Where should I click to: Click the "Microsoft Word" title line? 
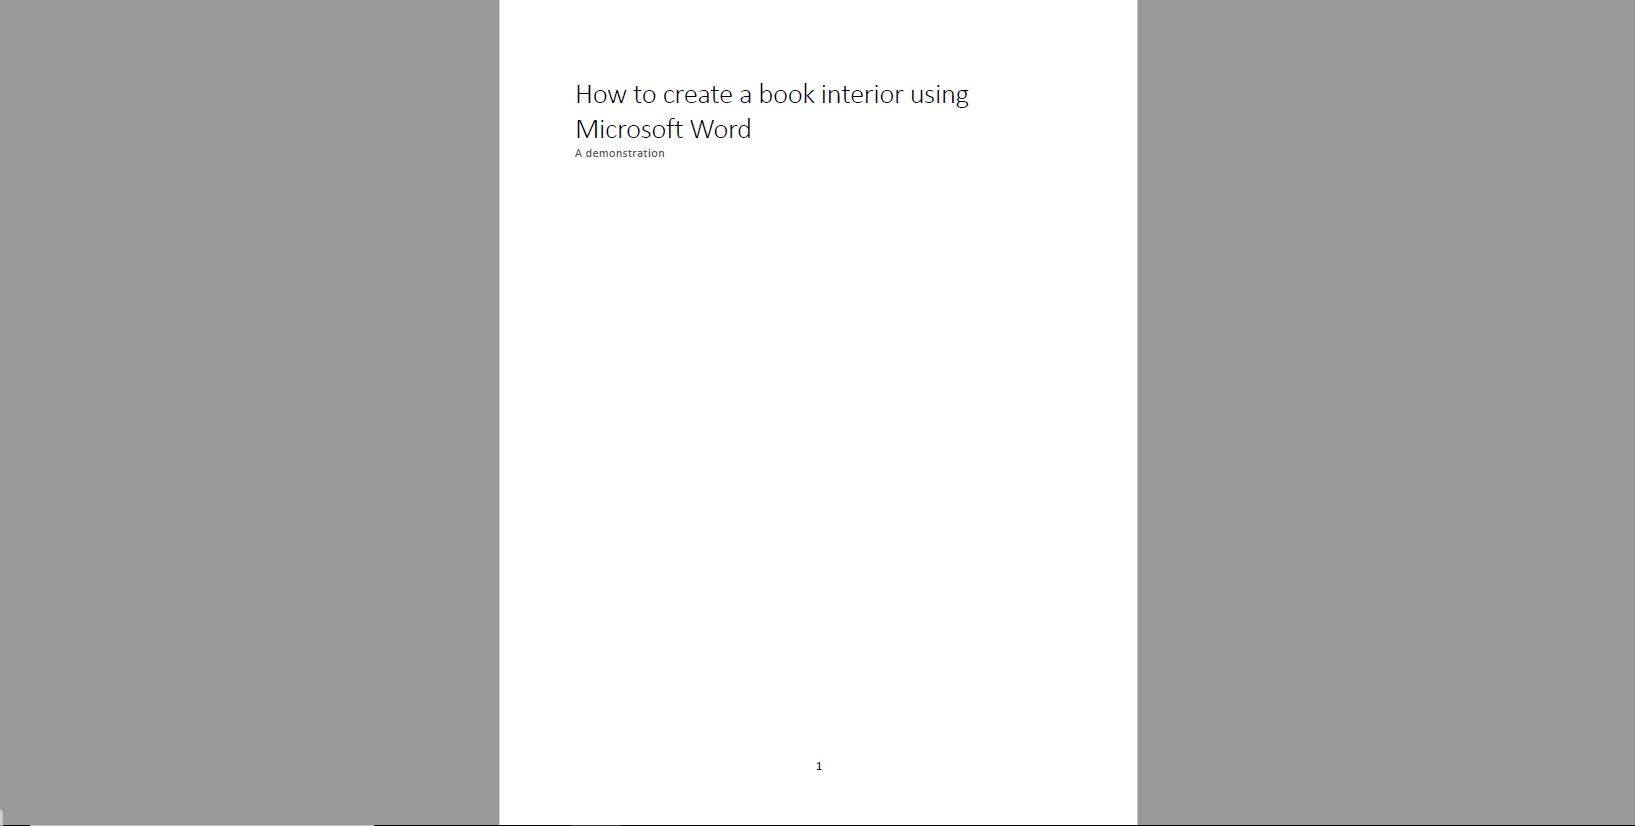tap(663, 129)
